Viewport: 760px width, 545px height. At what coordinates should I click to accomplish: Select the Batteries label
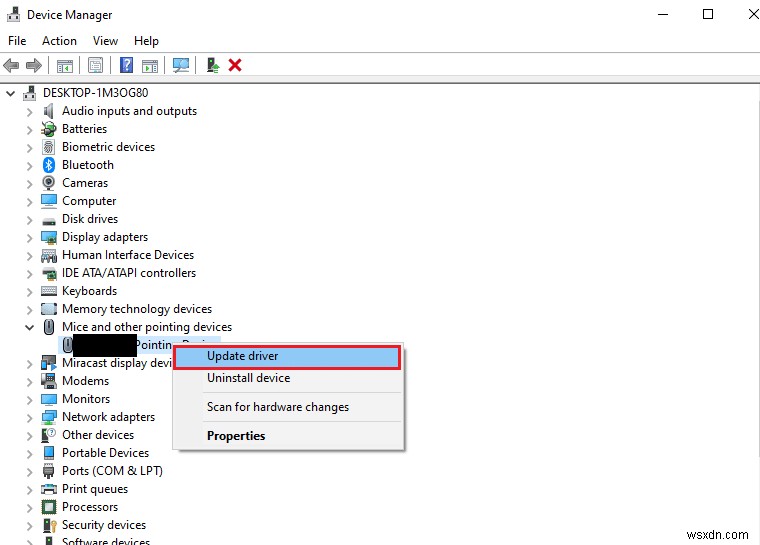pos(84,129)
